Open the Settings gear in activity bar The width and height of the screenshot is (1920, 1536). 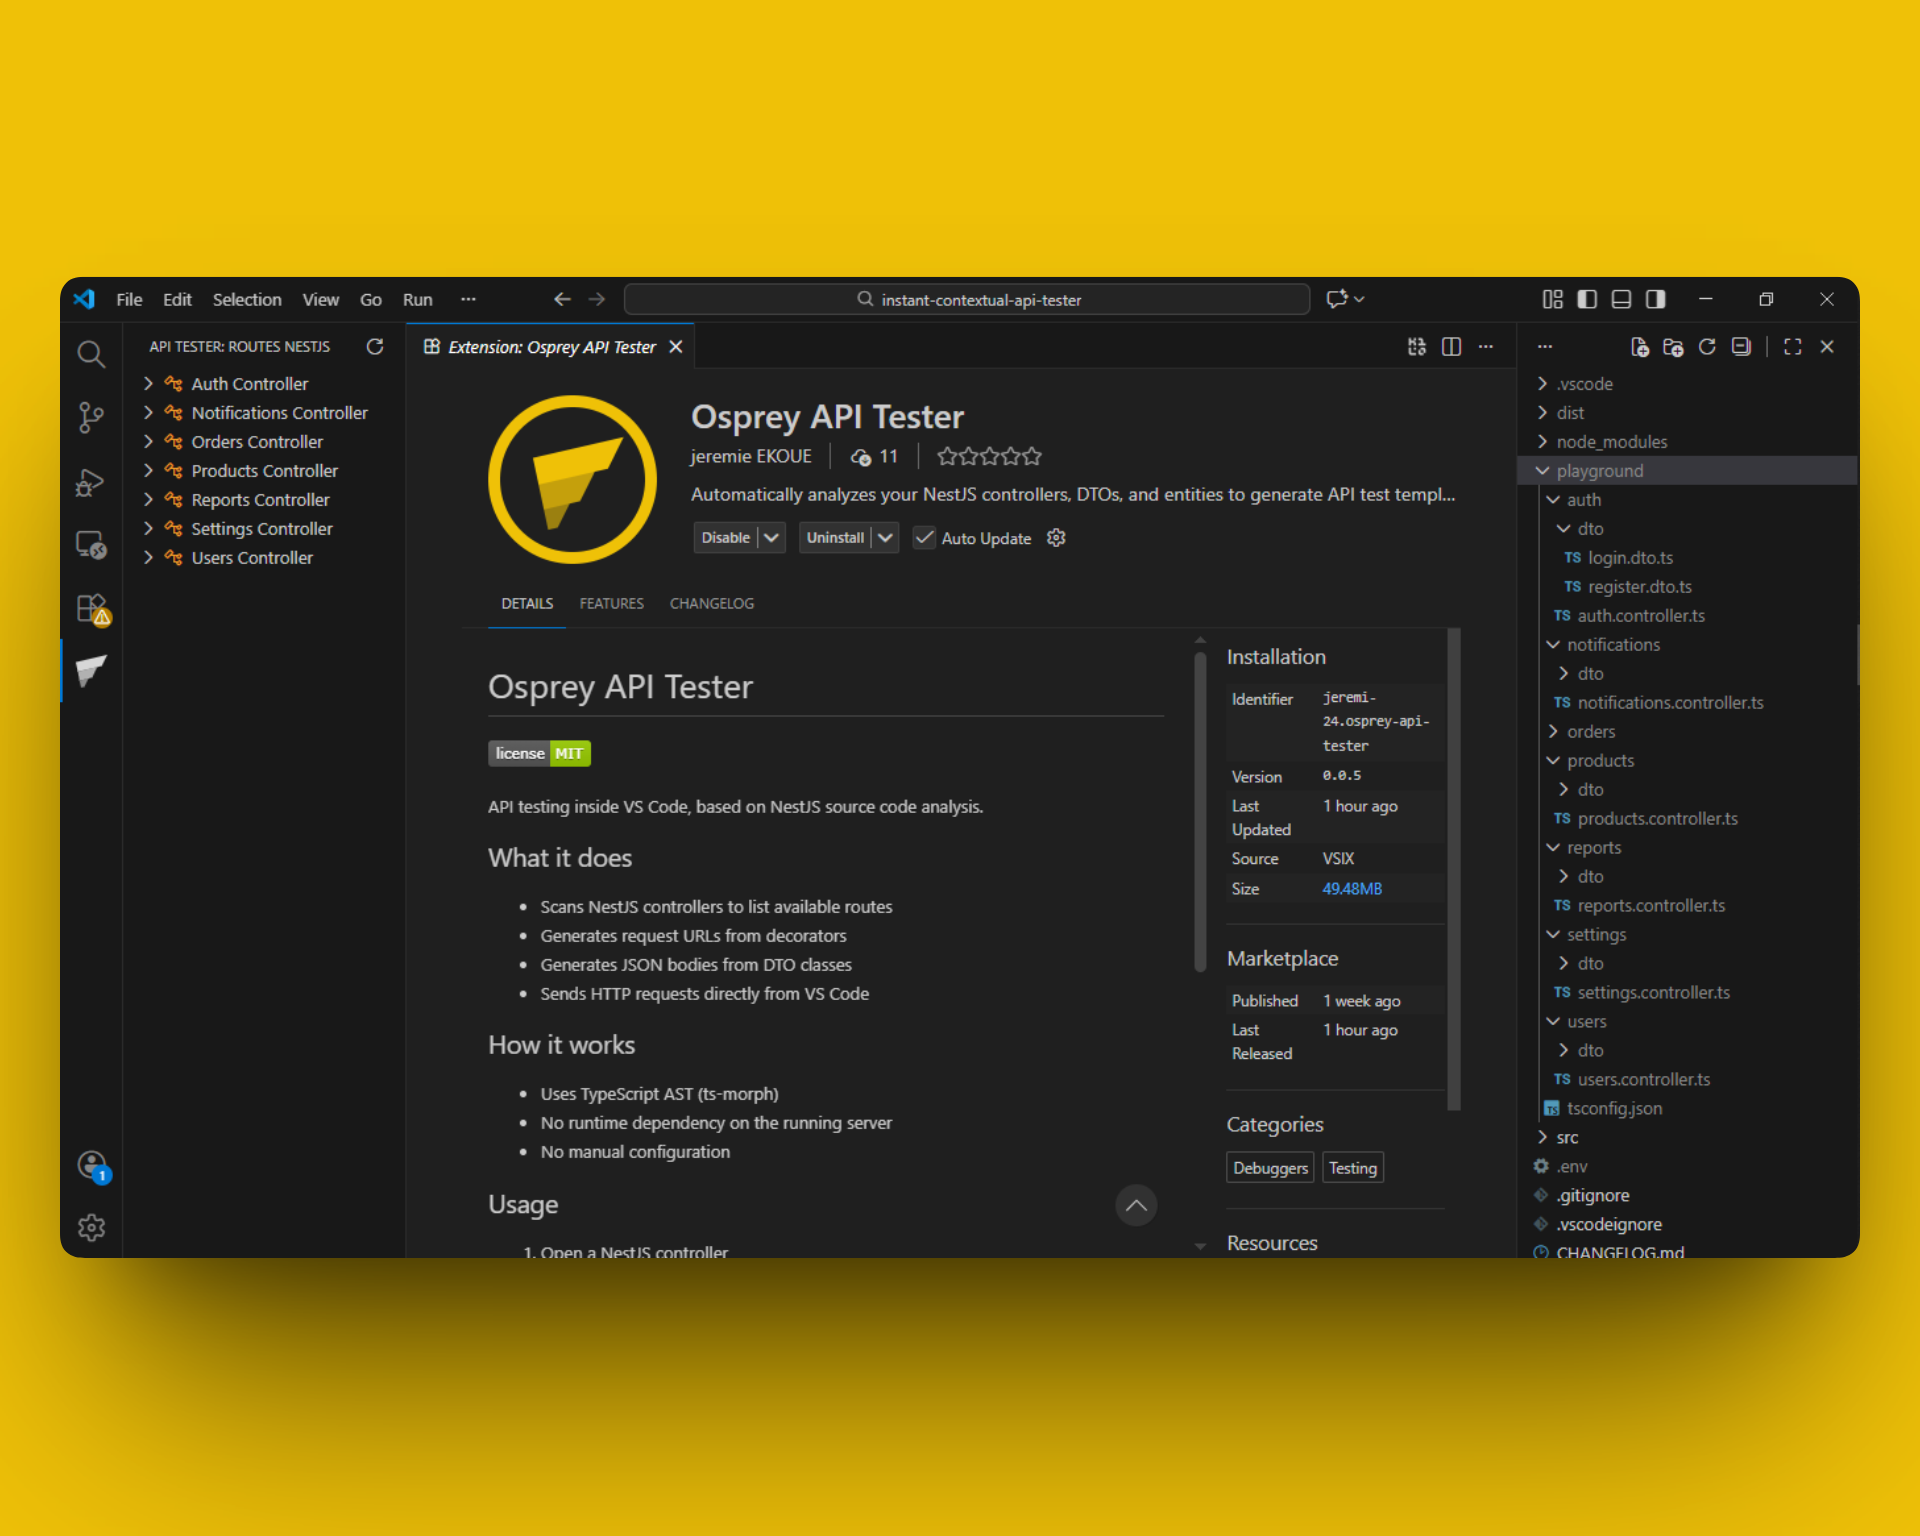tap(91, 1227)
